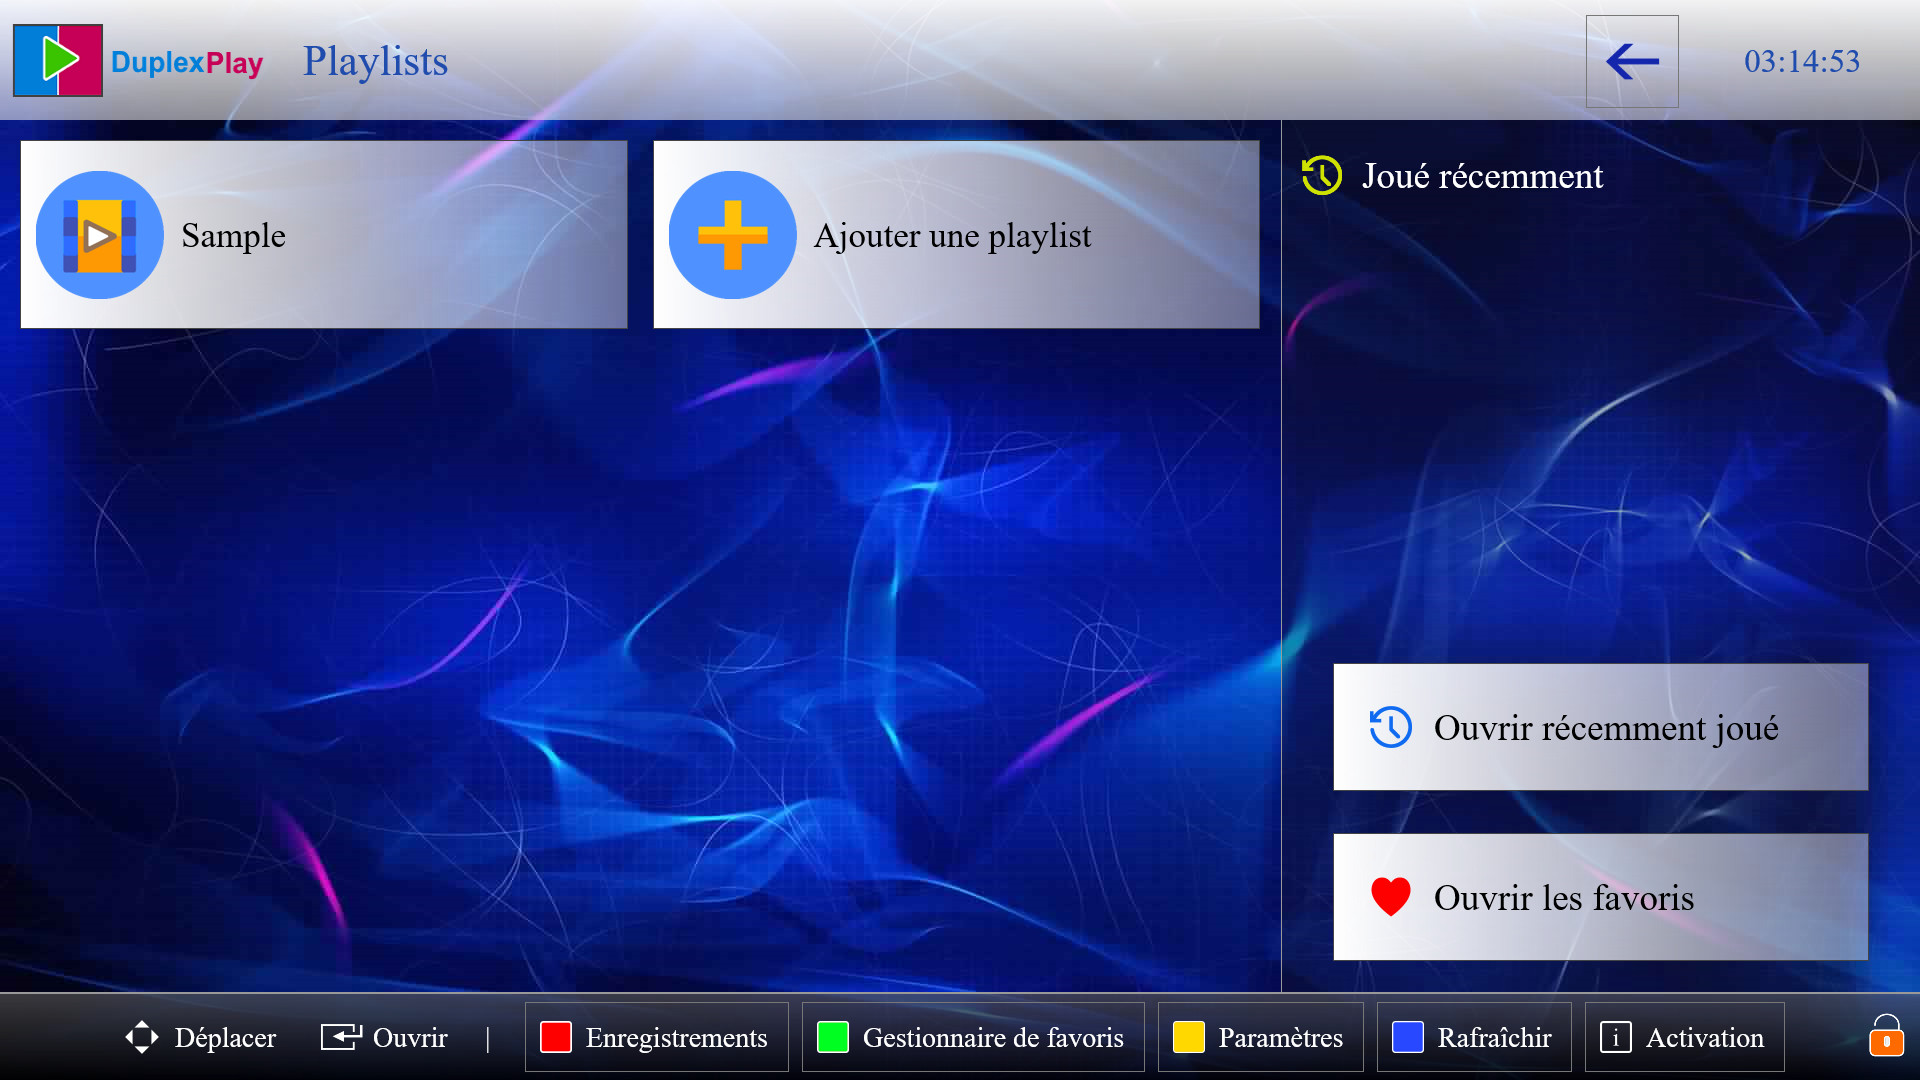Click the back arrow navigation icon
The height and width of the screenshot is (1080, 1920).
(1631, 59)
